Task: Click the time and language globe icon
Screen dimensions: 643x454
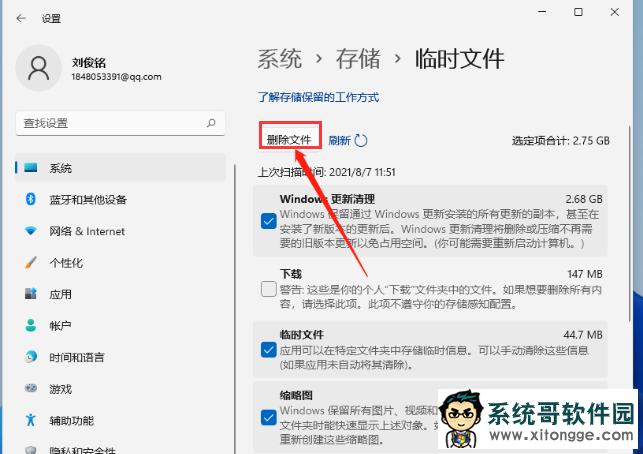Action: tap(31, 357)
